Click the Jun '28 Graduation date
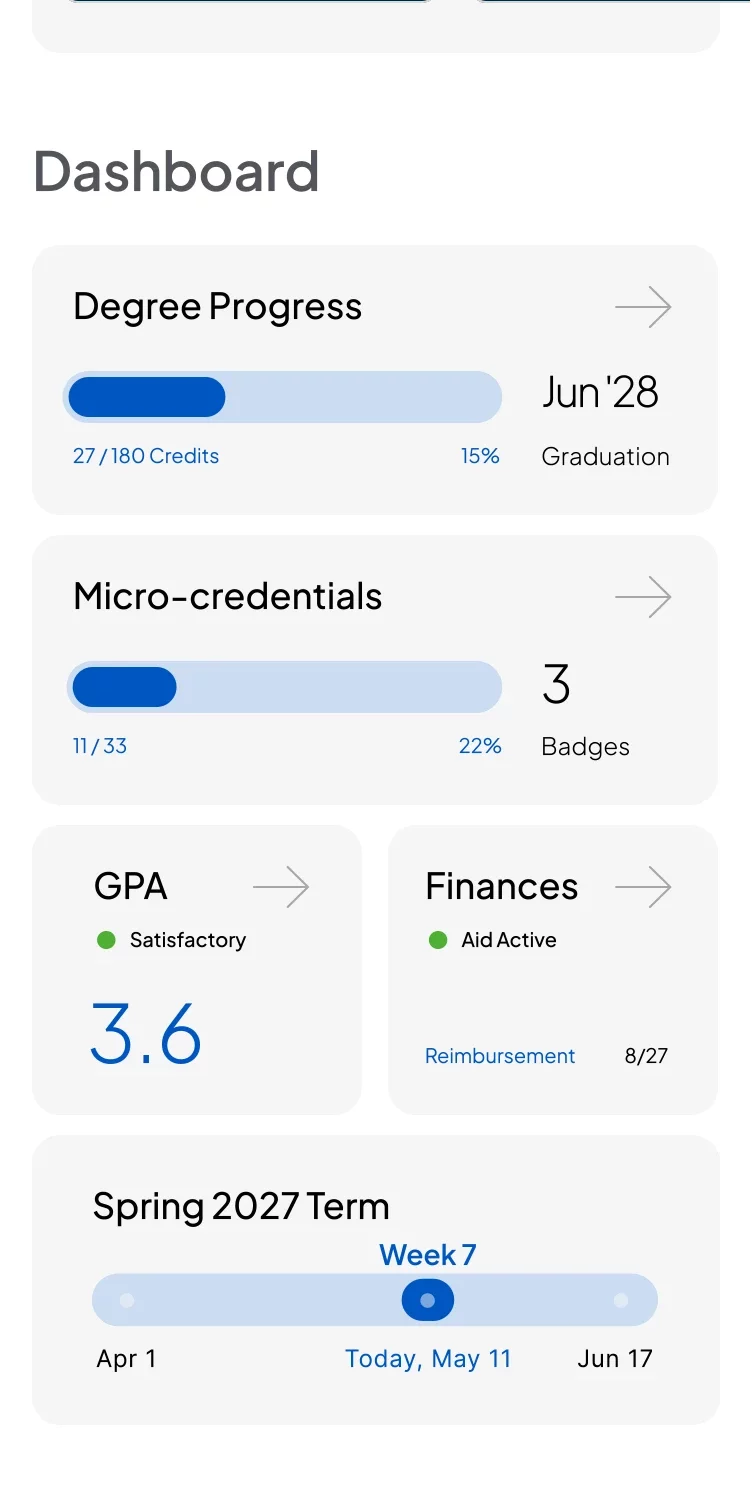752x1504 pixels. click(x=600, y=392)
